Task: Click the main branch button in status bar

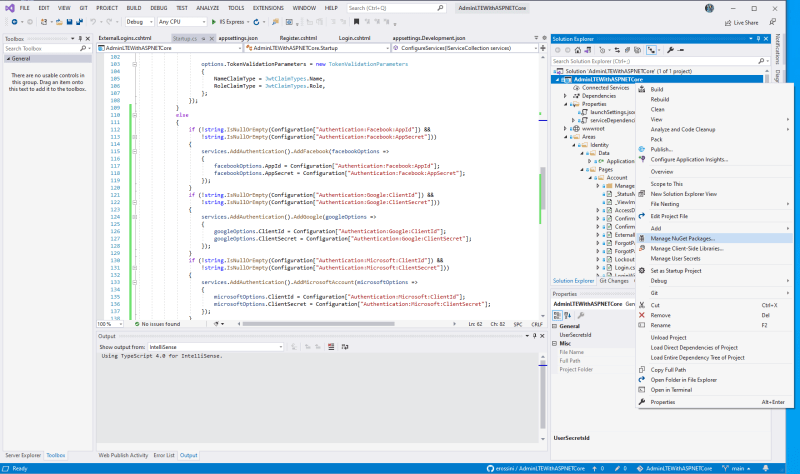Action: coord(737,468)
